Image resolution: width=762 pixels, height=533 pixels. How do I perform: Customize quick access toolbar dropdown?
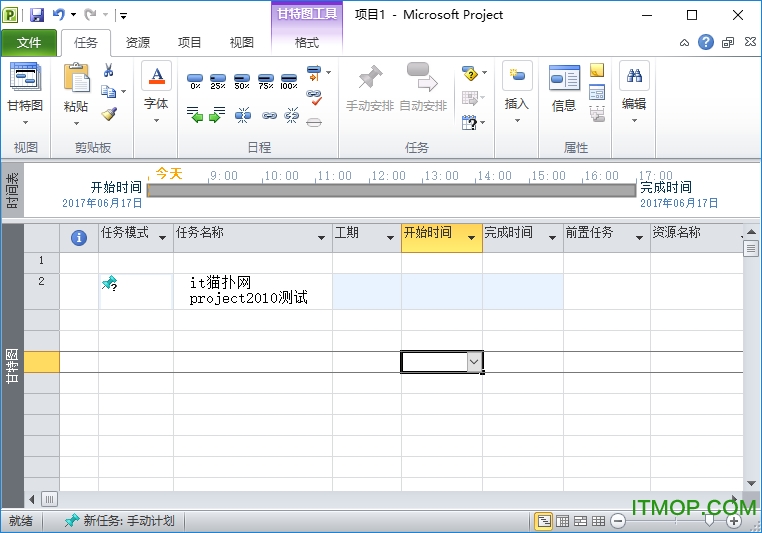[x=123, y=16]
